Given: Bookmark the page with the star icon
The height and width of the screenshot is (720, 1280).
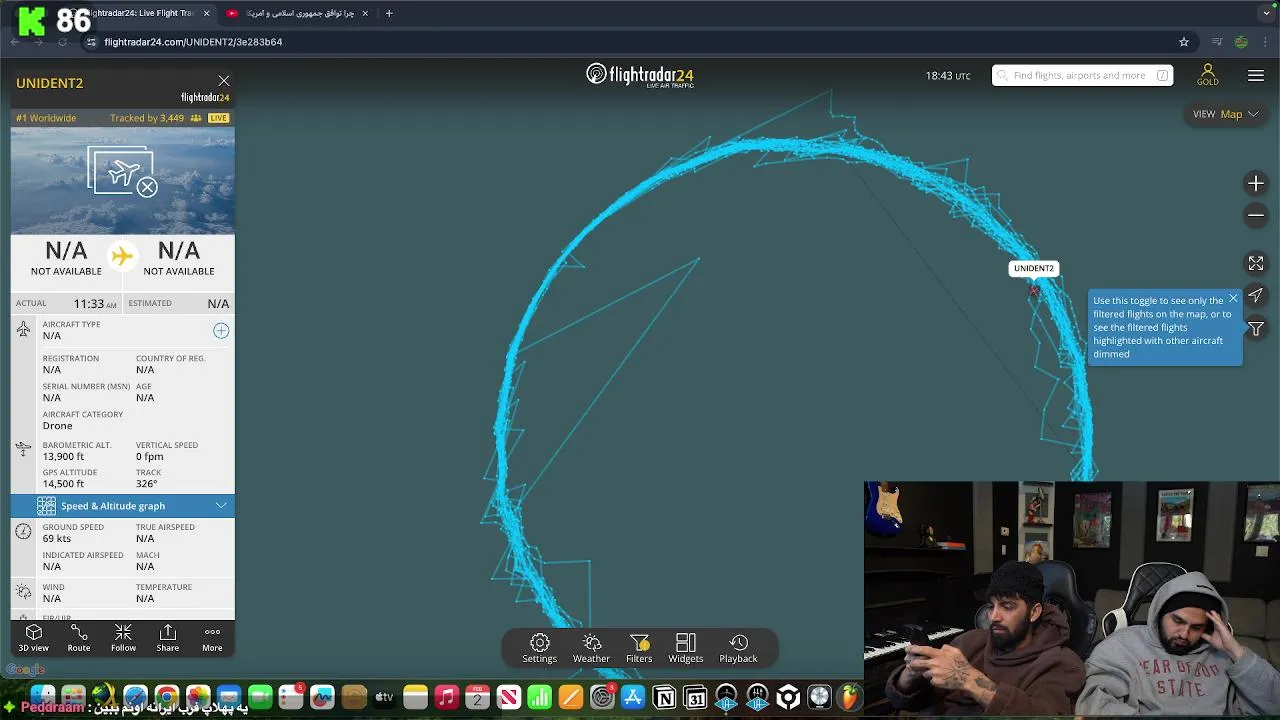Looking at the screenshot, I should point(1184,42).
